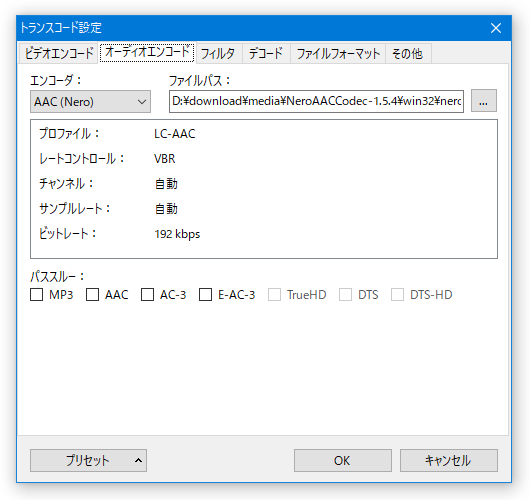
Task: Click the サンプルレート 自動 value
Action: pyautogui.click(x=166, y=209)
